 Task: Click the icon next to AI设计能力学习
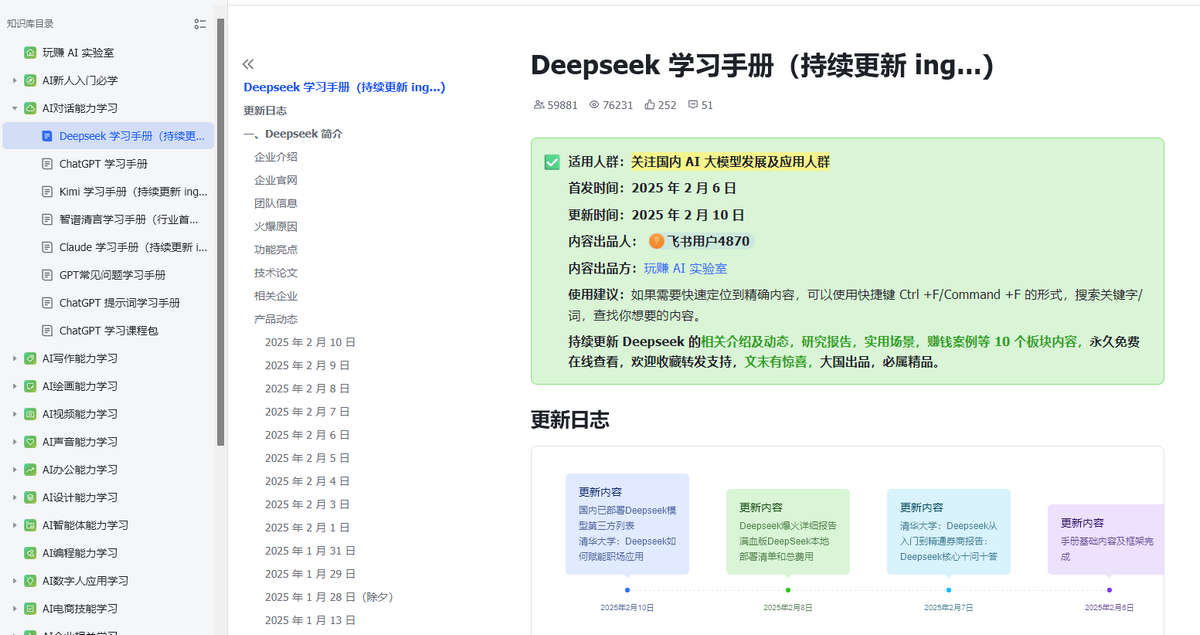coord(30,497)
